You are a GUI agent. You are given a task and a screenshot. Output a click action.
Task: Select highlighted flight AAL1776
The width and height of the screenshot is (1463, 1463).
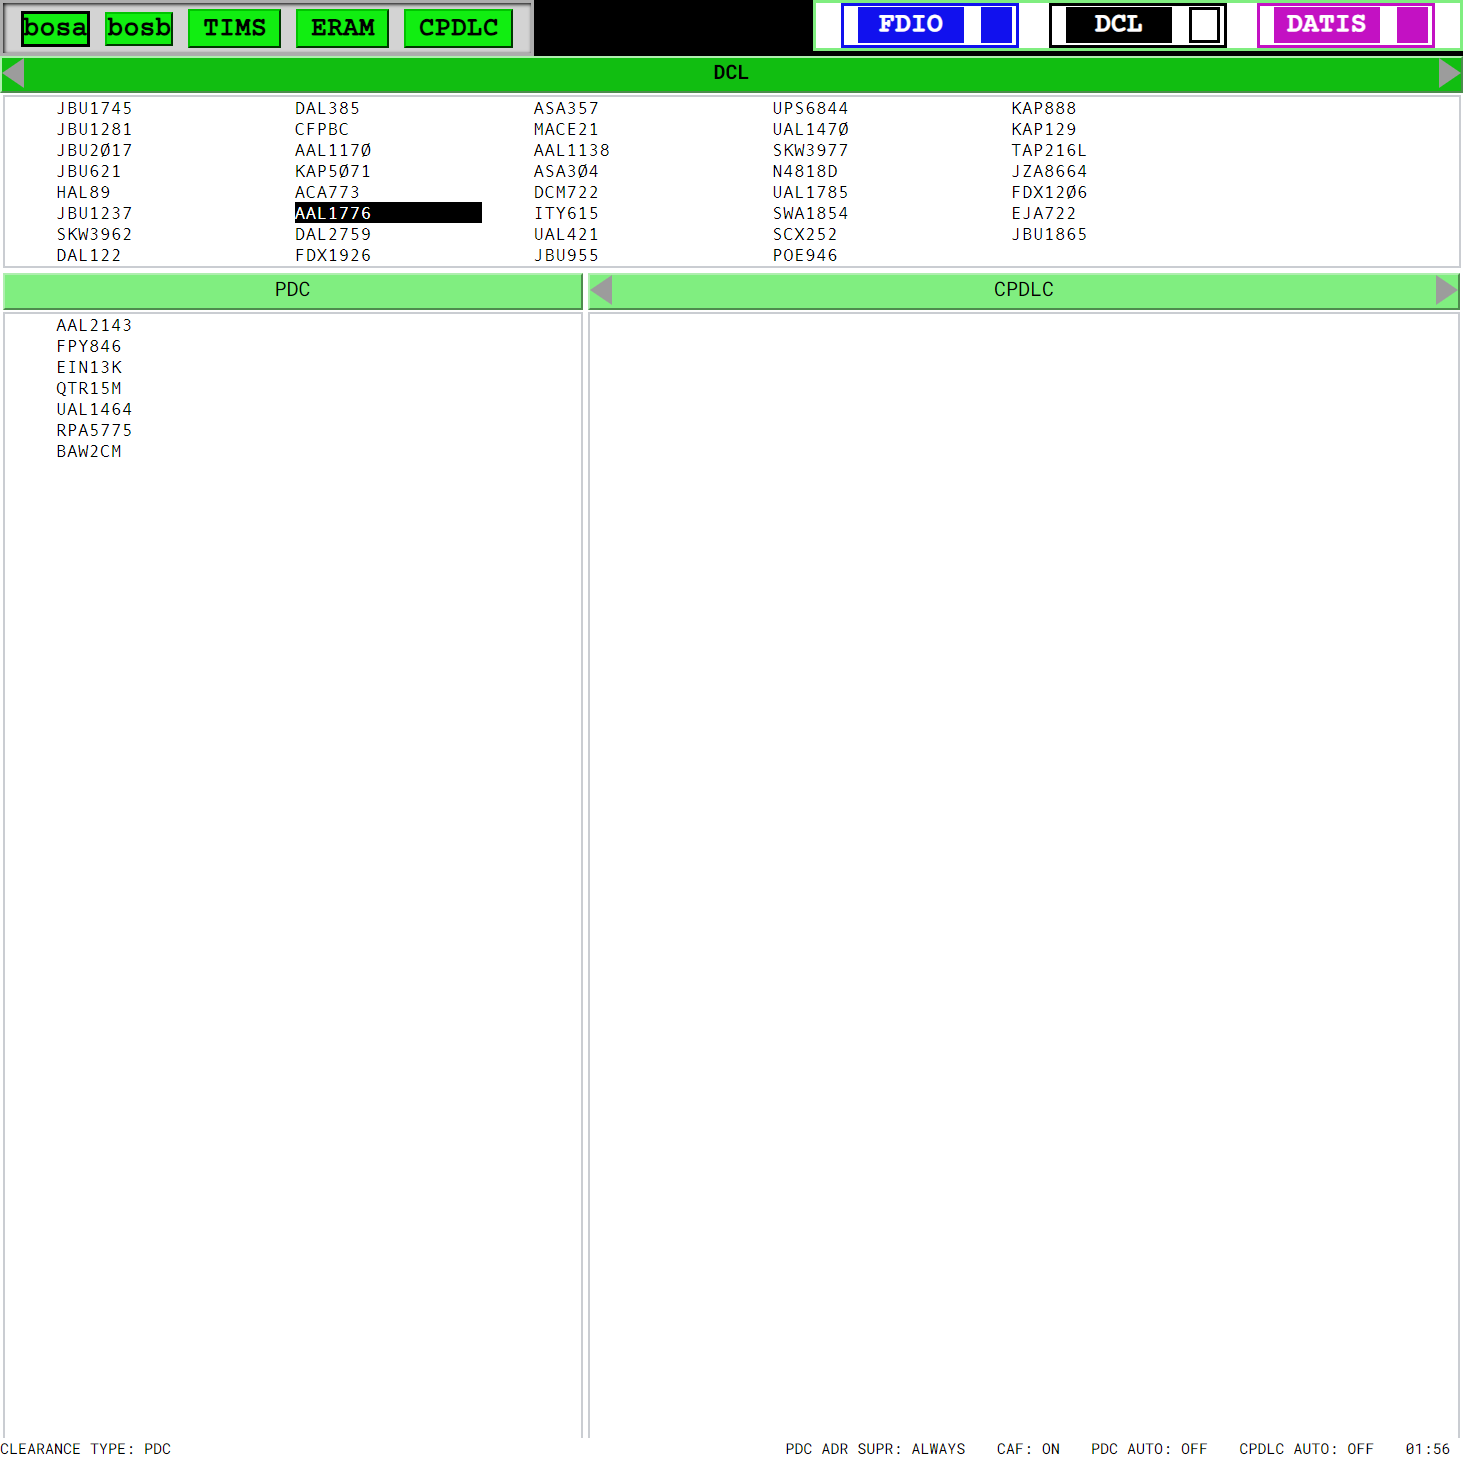click(x=388, y=213)
